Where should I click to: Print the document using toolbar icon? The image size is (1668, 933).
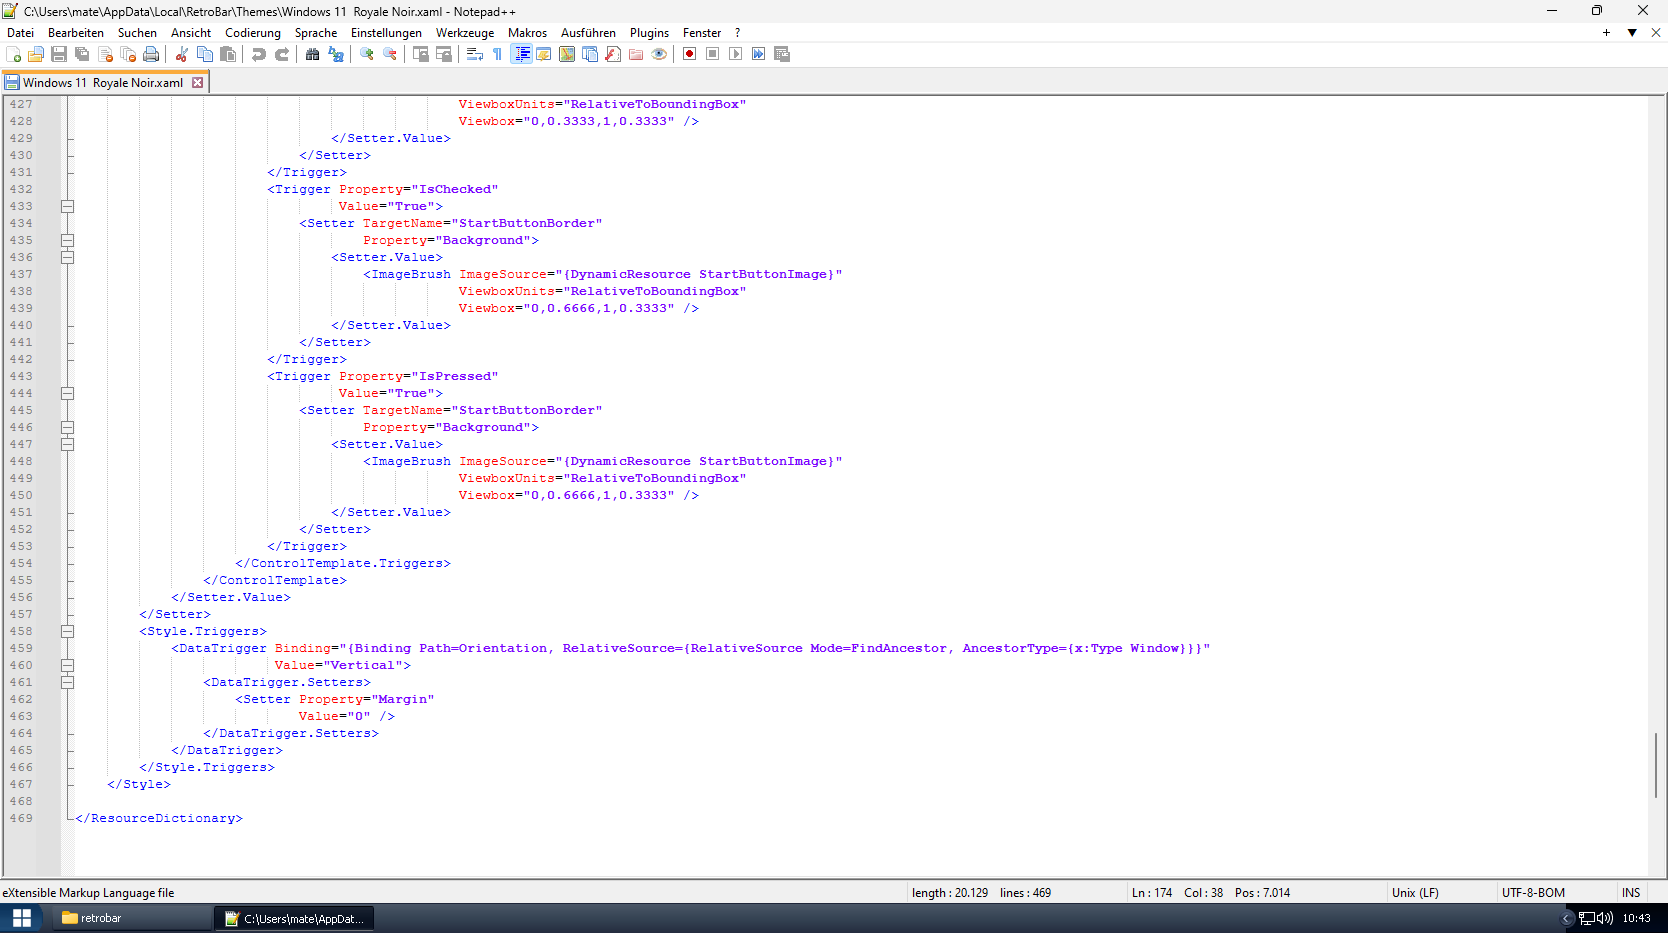[151, 54]
